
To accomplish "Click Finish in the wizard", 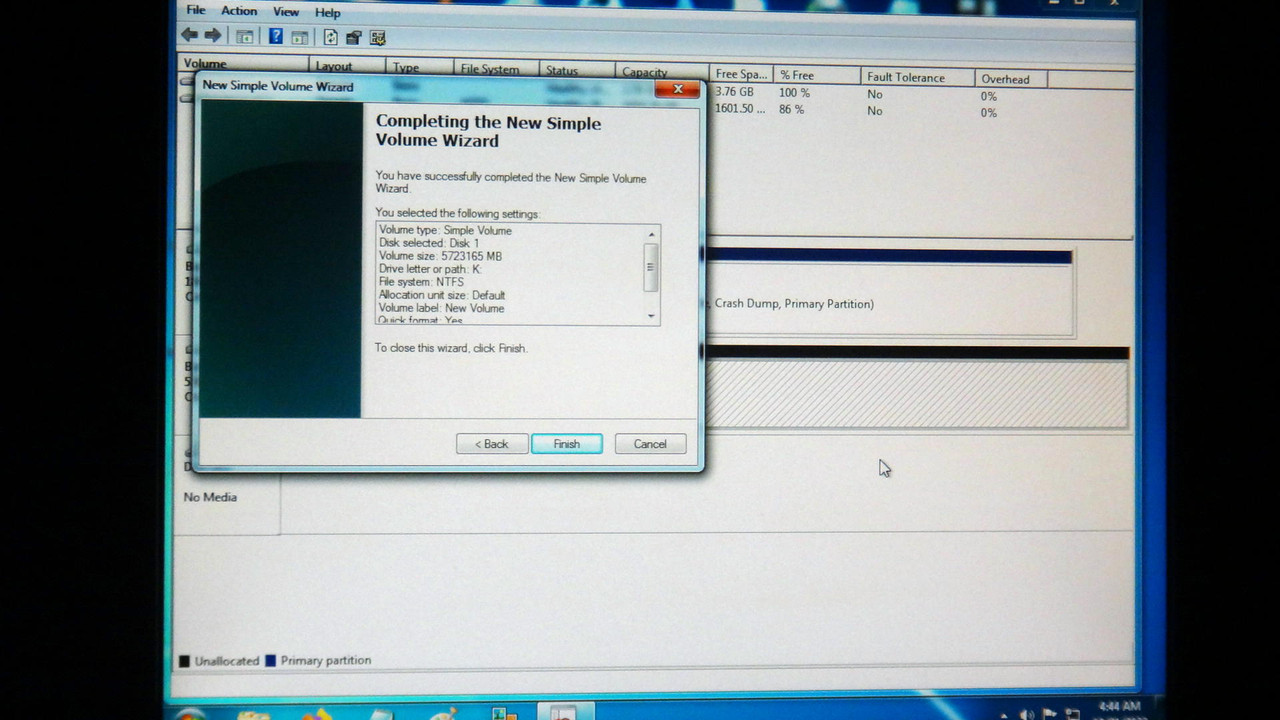I will point(567,444).
